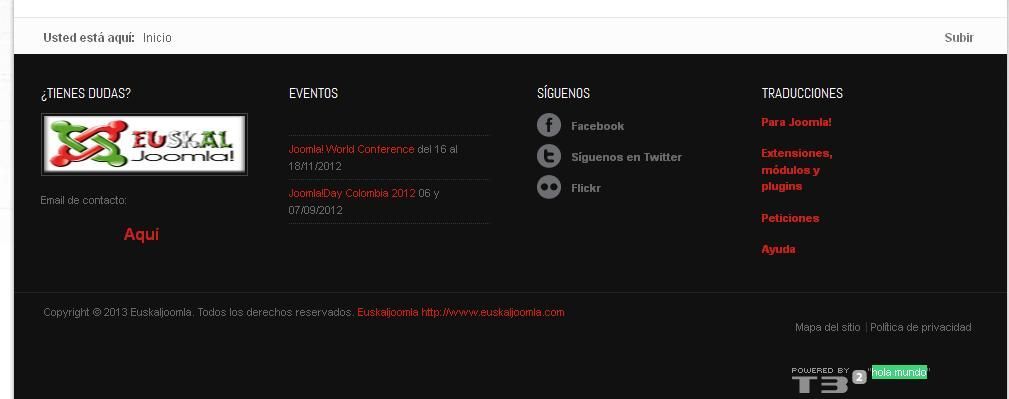Viewport: 1009px width, 399px height.
Task: Open the Facebook text link
Action: tap(597, 126)
